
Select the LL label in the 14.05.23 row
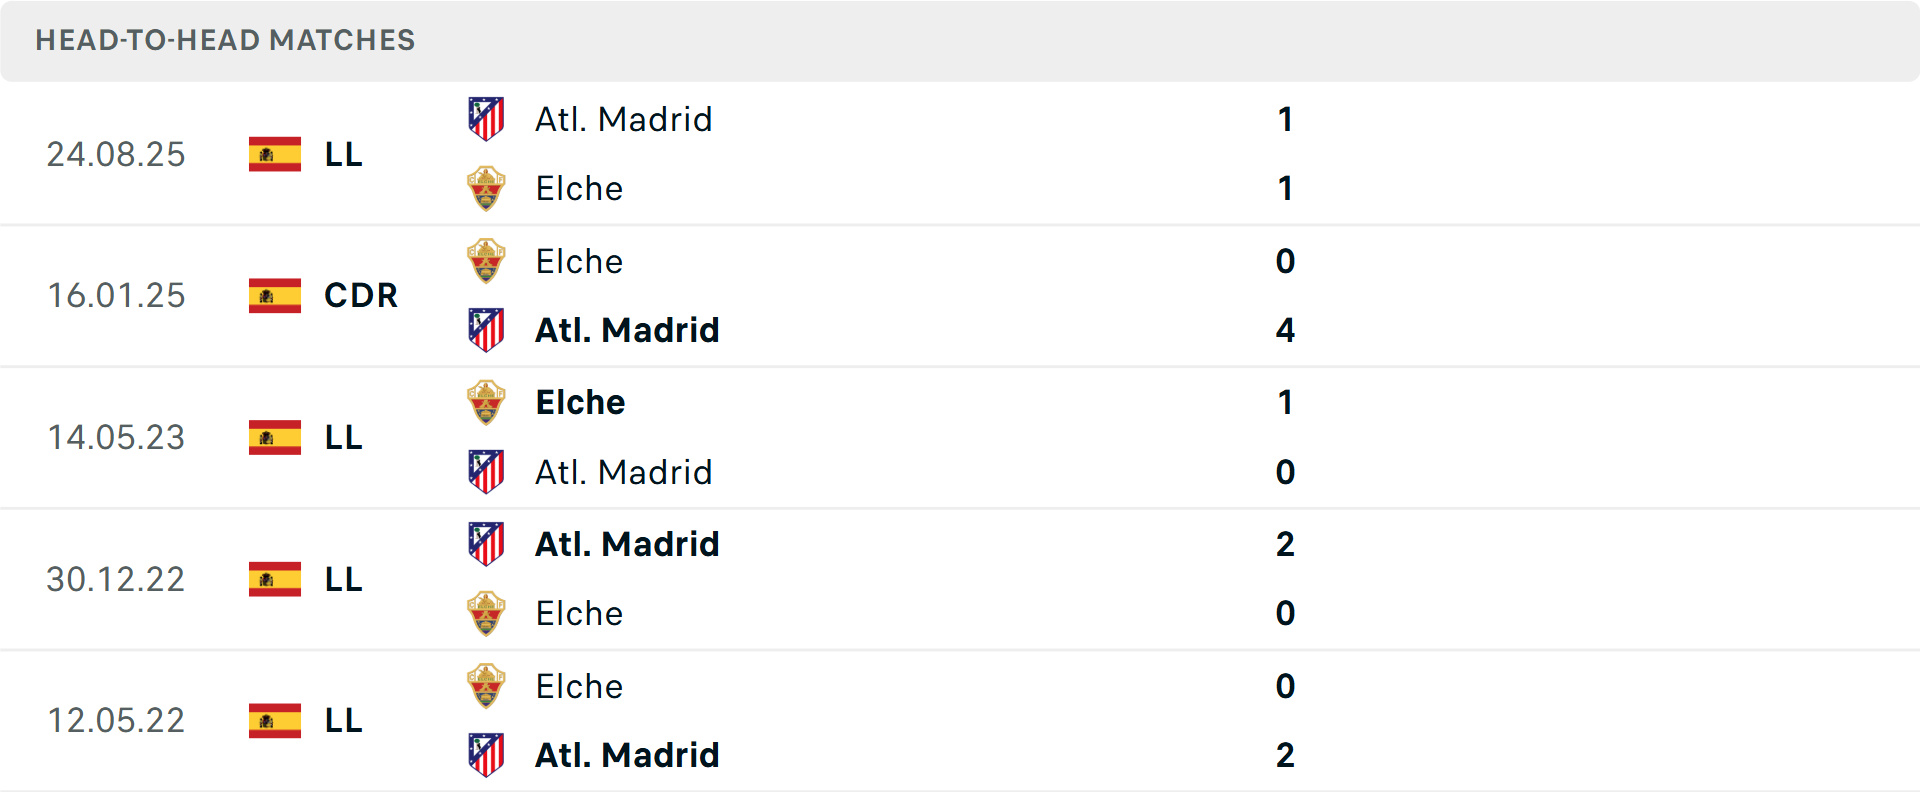341,437
